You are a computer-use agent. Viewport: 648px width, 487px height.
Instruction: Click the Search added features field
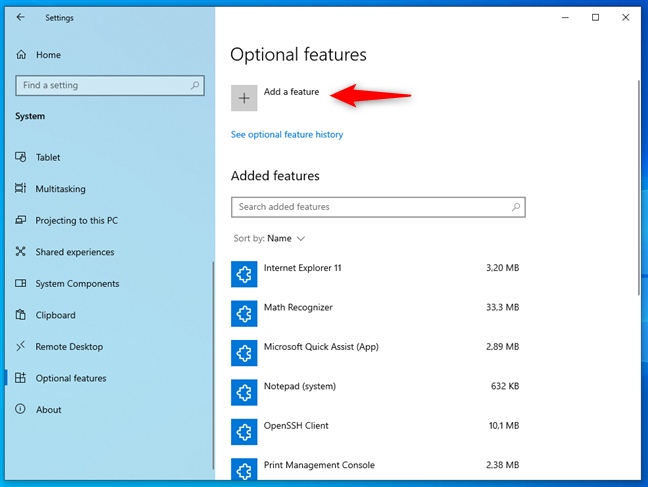[378, 207]
